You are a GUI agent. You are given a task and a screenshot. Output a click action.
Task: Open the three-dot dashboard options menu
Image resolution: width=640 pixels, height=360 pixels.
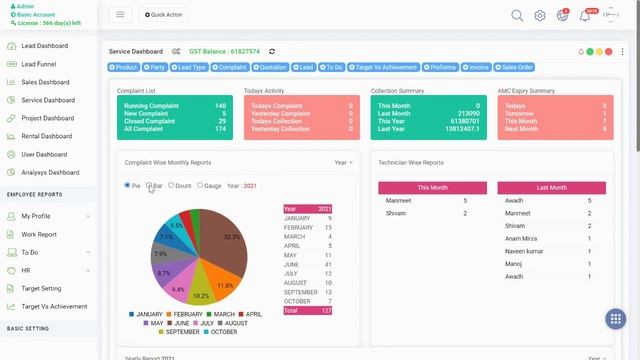pyautogui.click(x=622, y=52)
